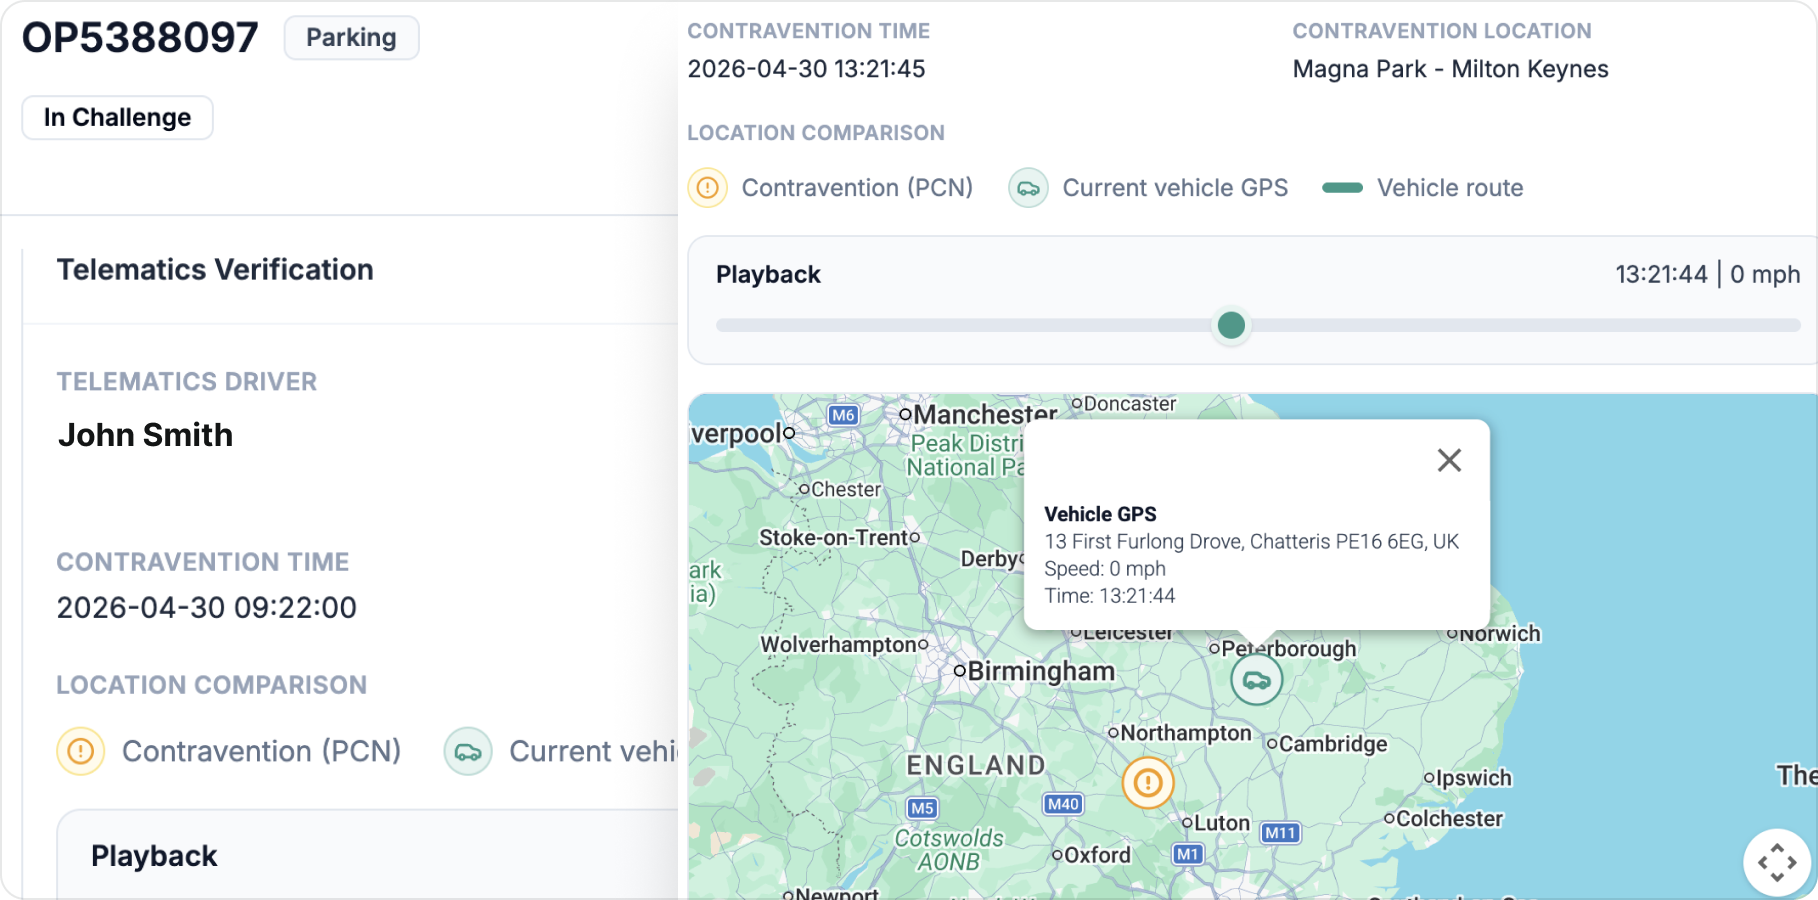Click the PCN number OP5388097
Viewport: 1818px width, 900px height.
pos(140,38)
